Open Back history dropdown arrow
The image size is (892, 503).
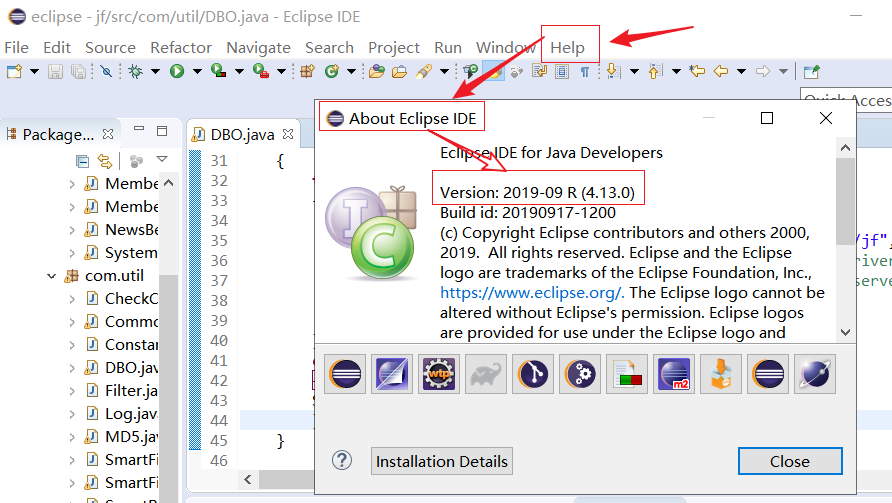[x=741, y=72]
